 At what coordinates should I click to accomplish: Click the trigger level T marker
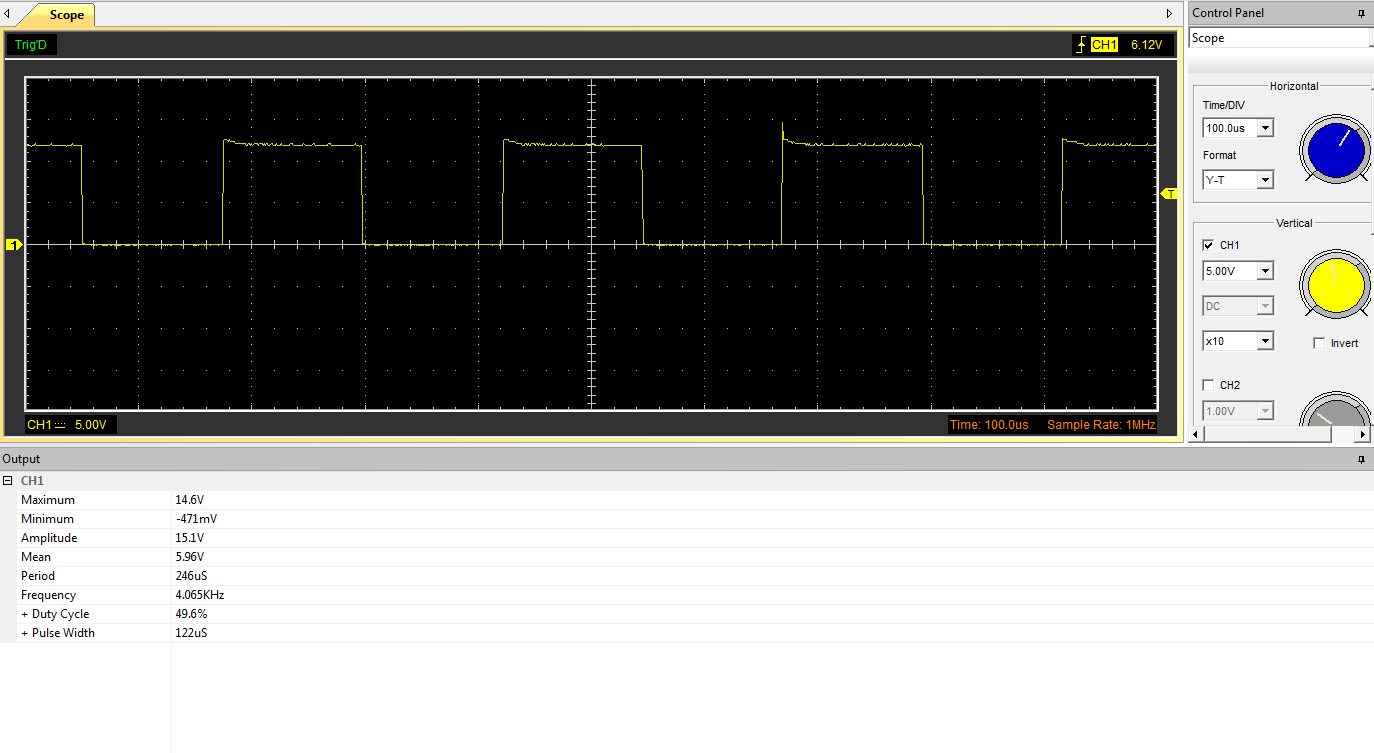[x=1170, y=193]
